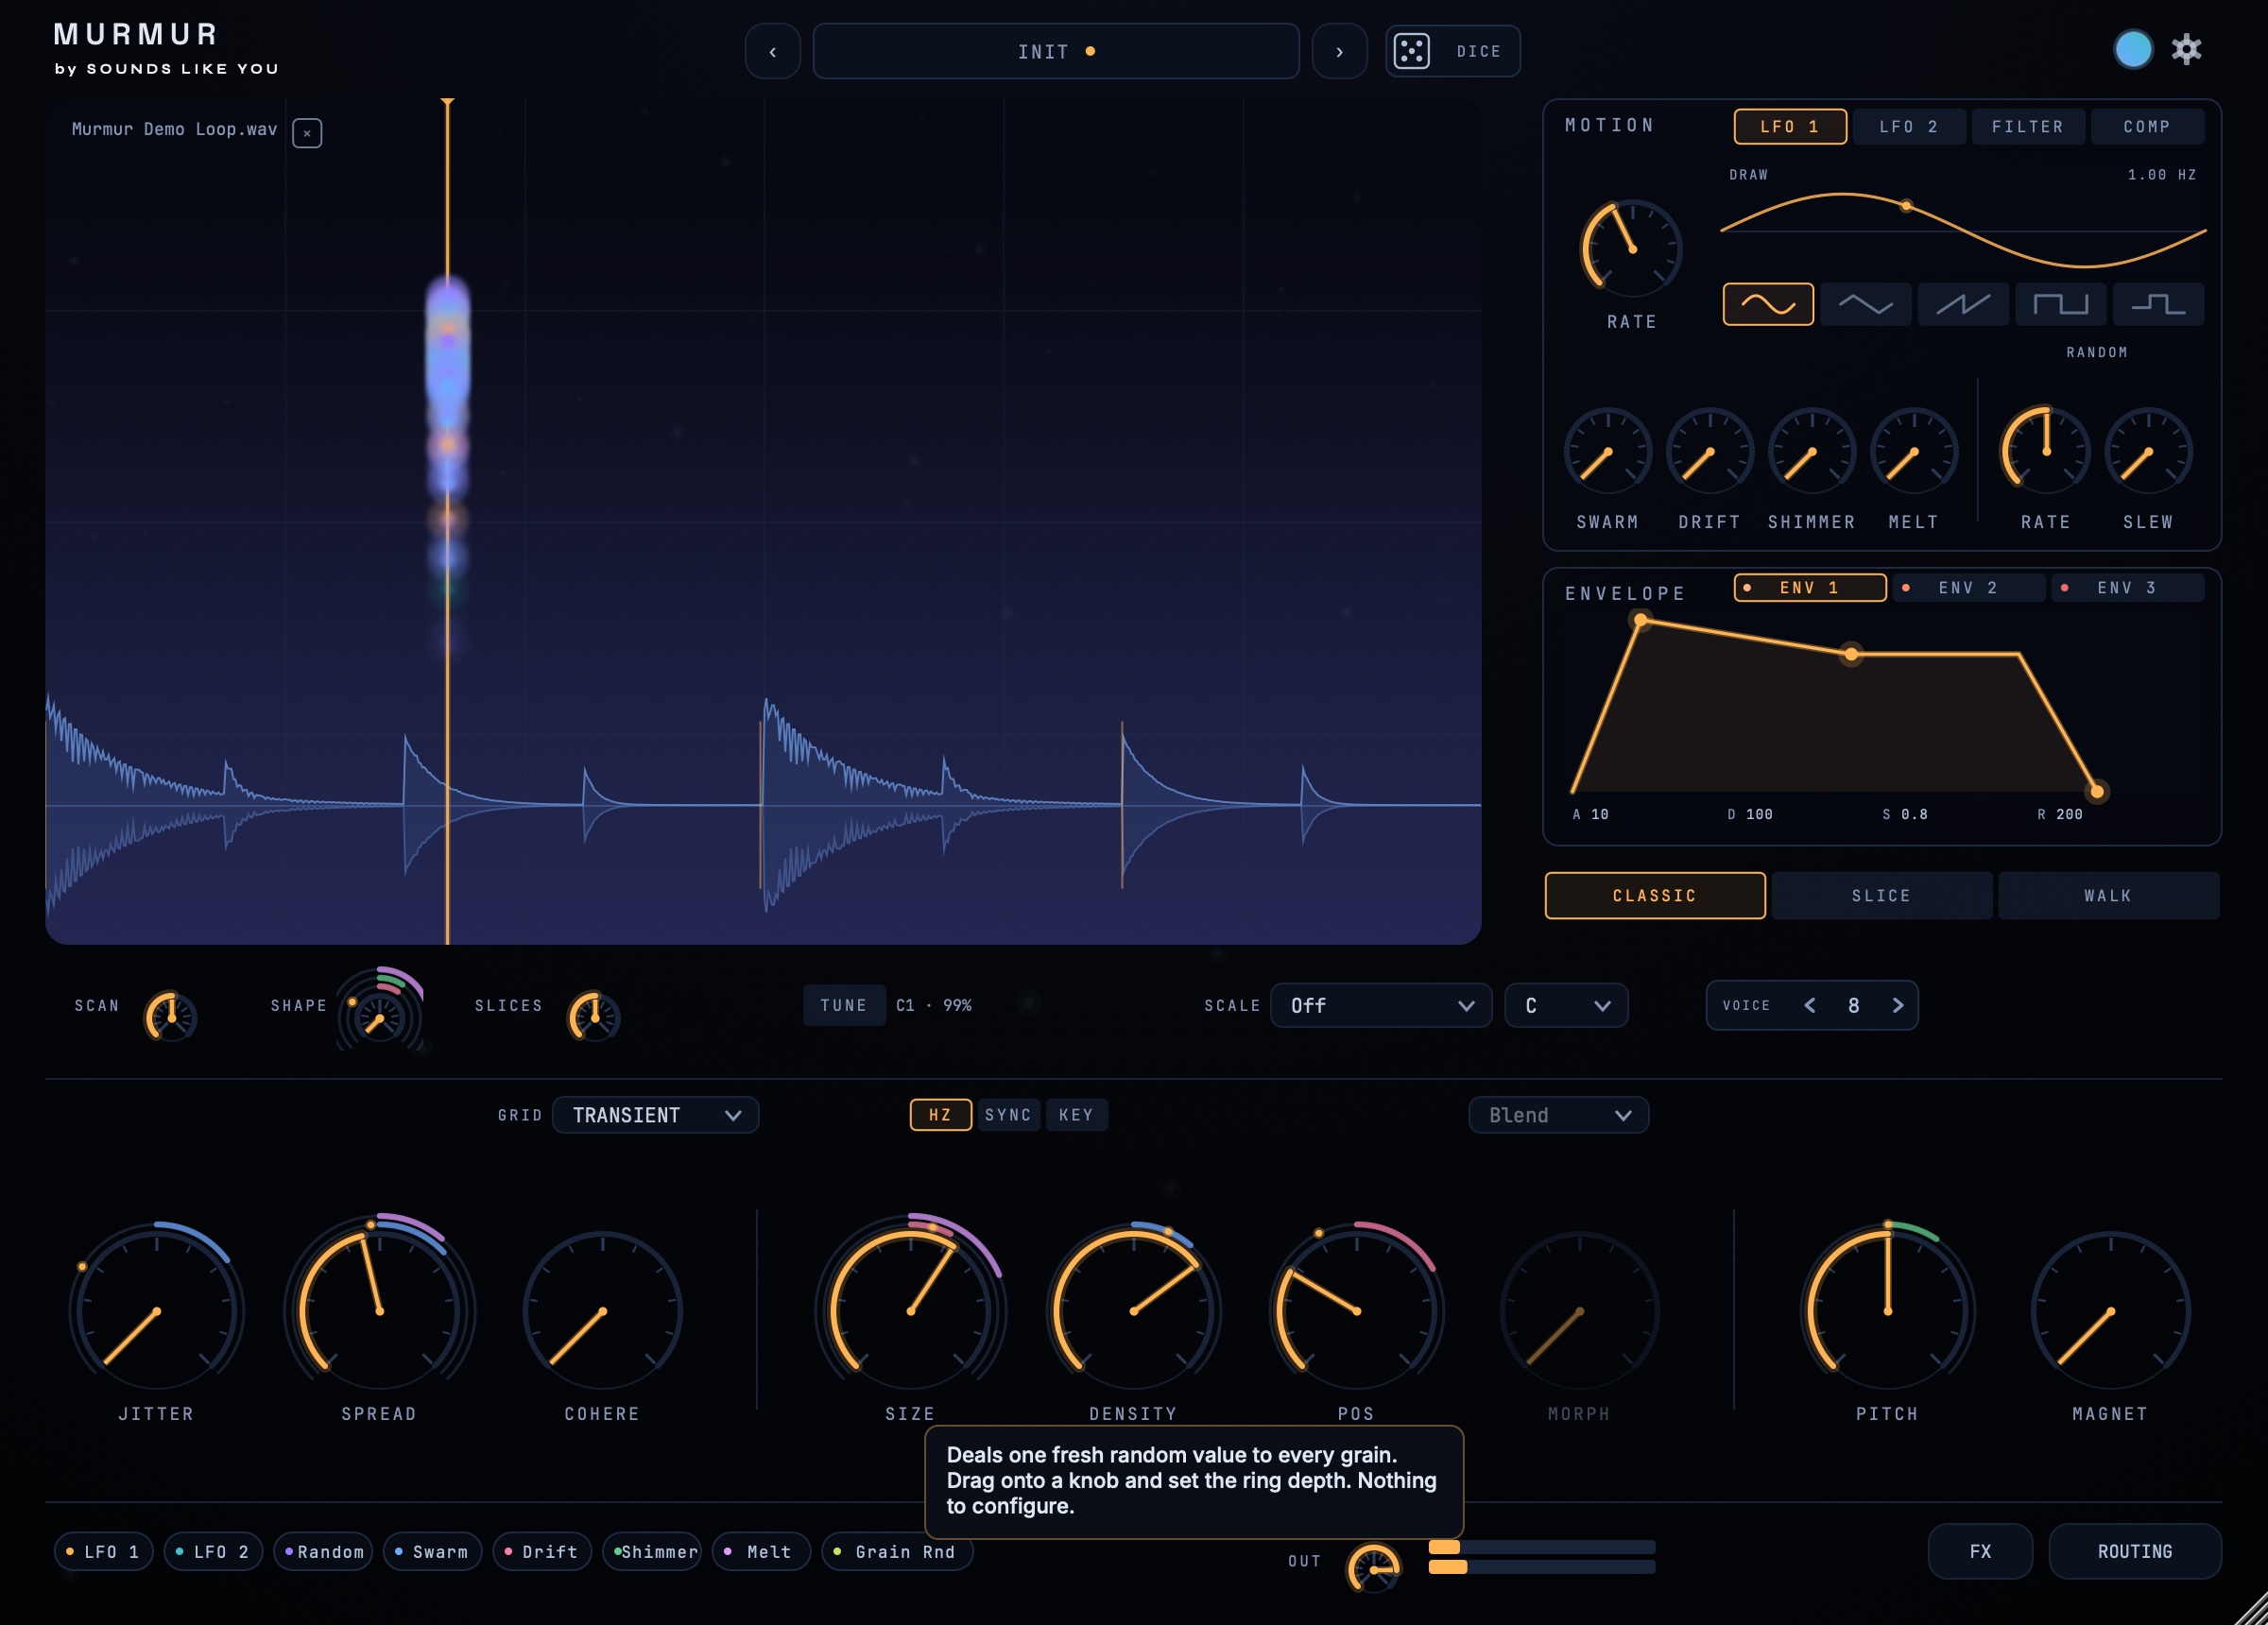
Task: Click the Shape knob
Action: 379,1018
